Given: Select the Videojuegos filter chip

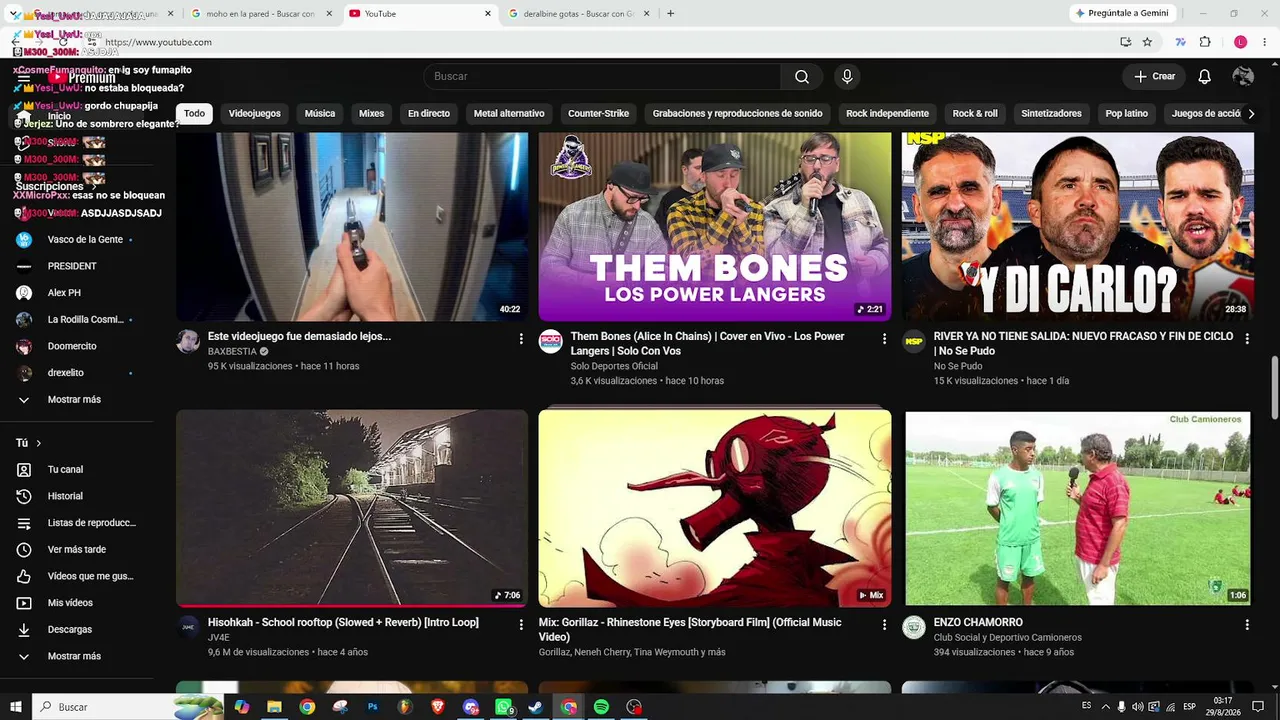Looking at the screenshot, I should pos(255,114).
